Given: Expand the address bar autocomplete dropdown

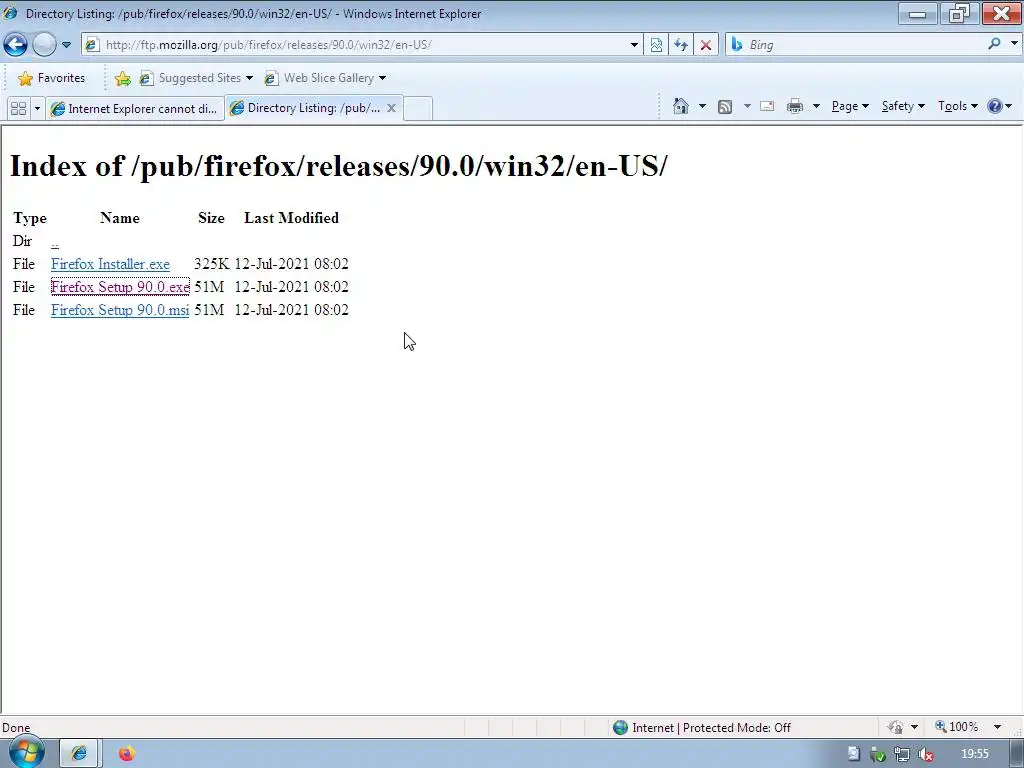Looking at the screenshot, I should point(633,45).
